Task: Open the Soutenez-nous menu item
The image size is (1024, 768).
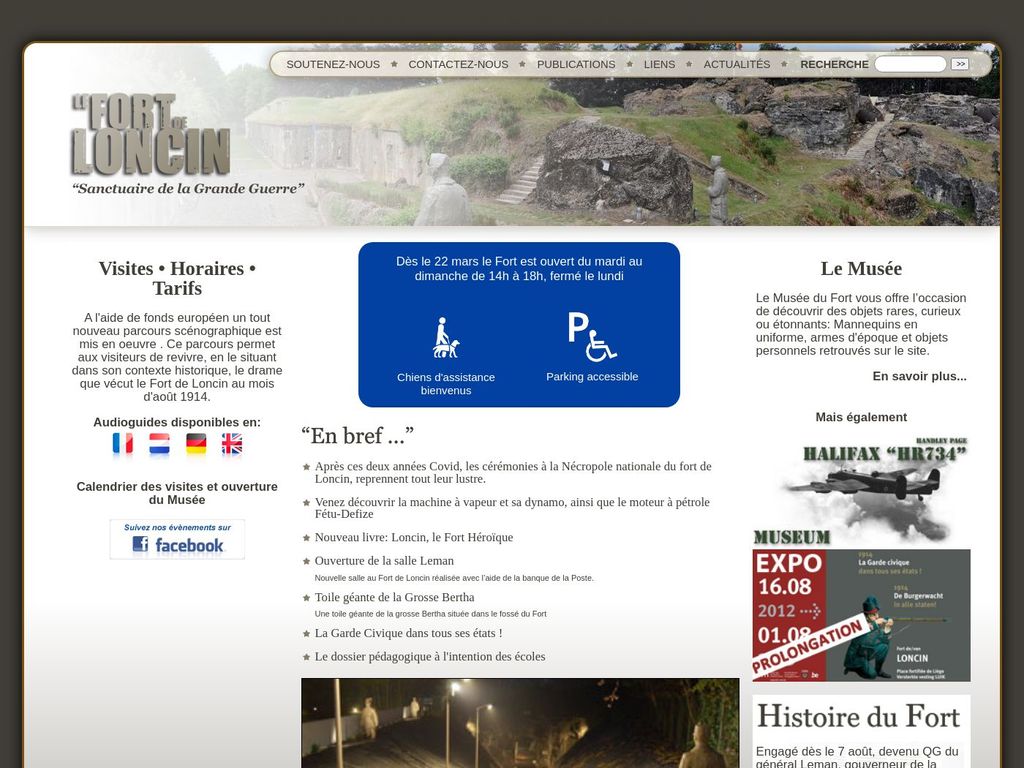Action: click(333, 64)
